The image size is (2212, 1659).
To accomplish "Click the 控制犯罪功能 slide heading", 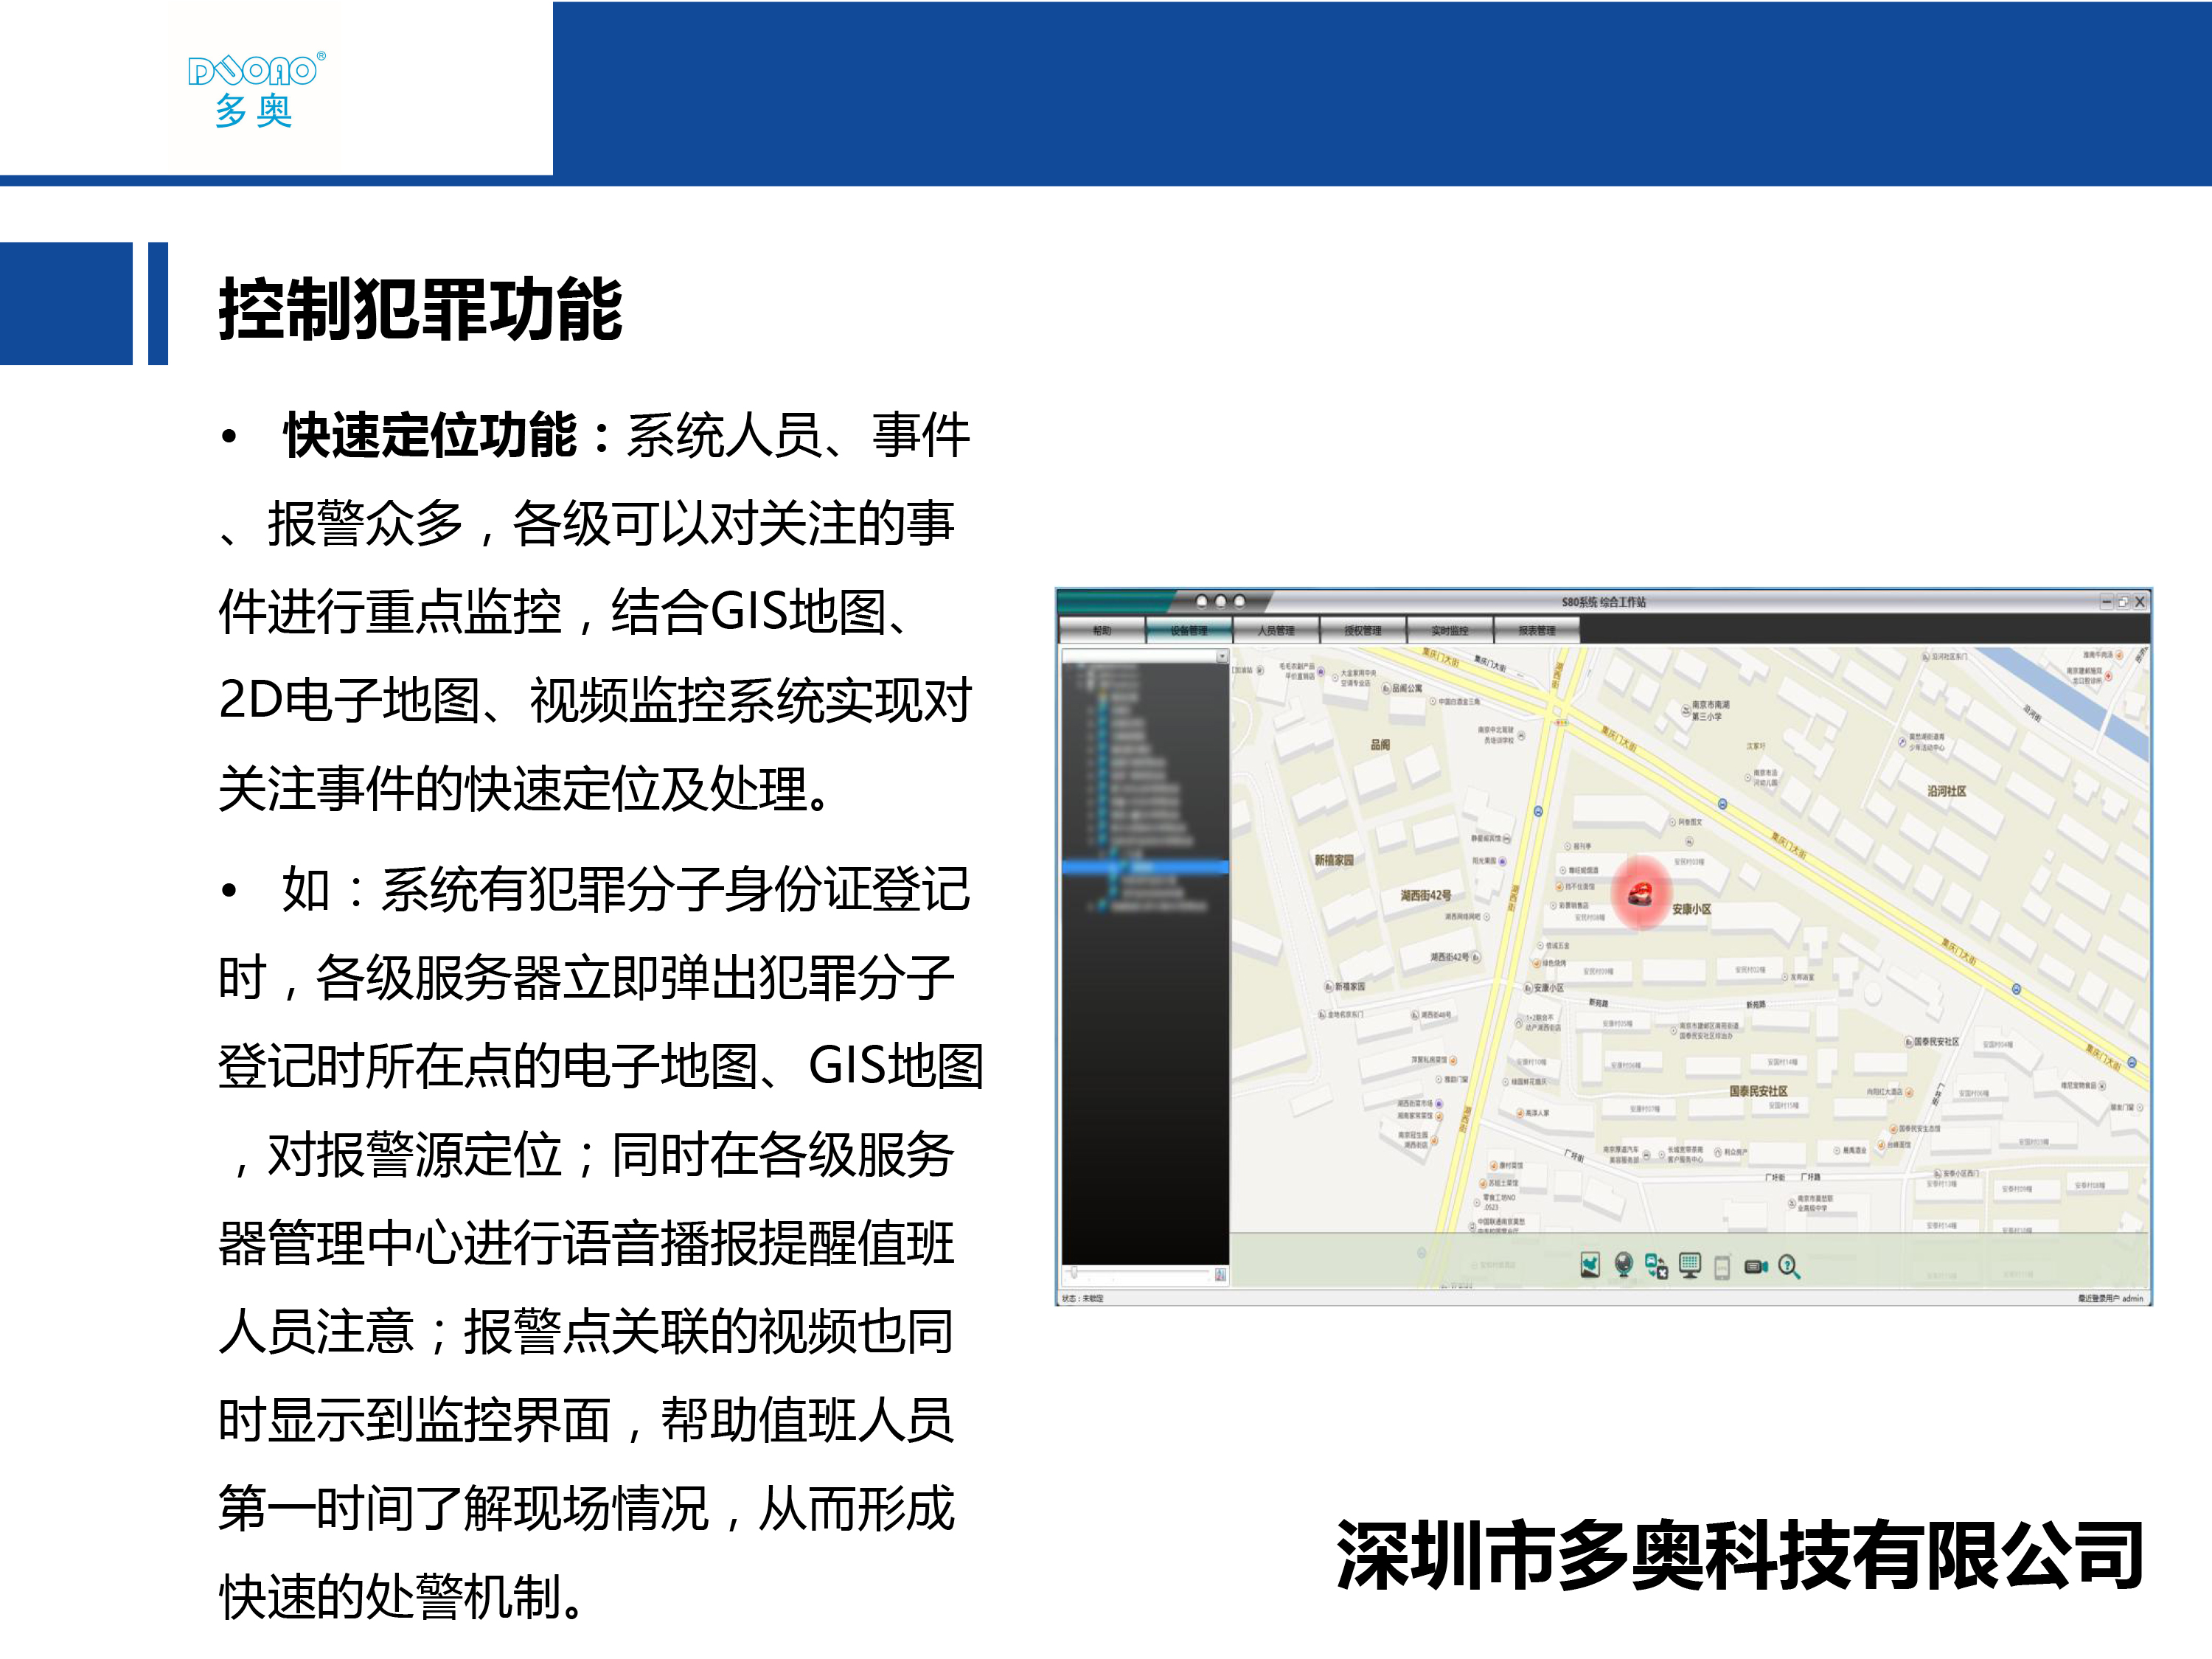I will pyautogui.click(x=421, y=309).
